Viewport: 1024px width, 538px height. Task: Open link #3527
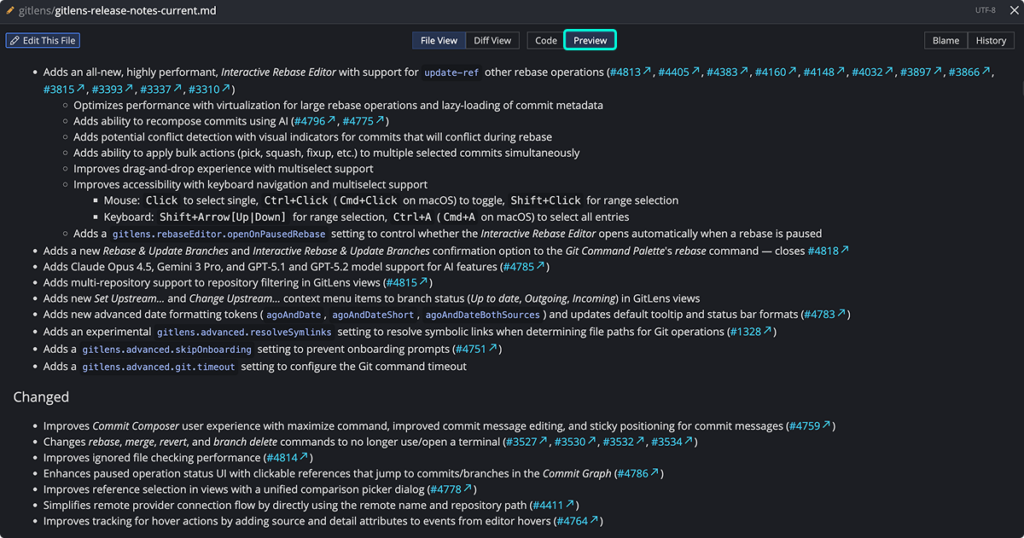pyautogui.click(x=526, y=441)
